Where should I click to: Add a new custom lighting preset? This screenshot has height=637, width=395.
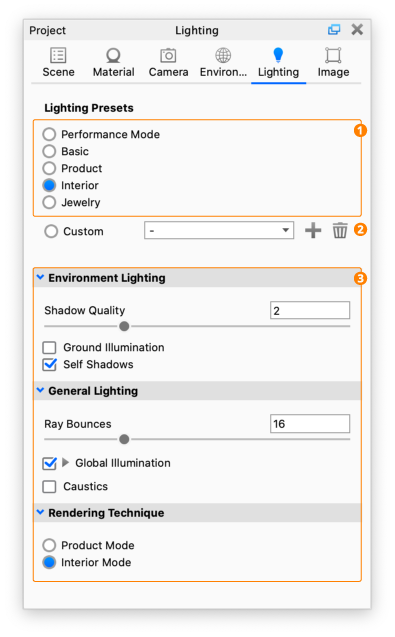[x=313, y=230]
